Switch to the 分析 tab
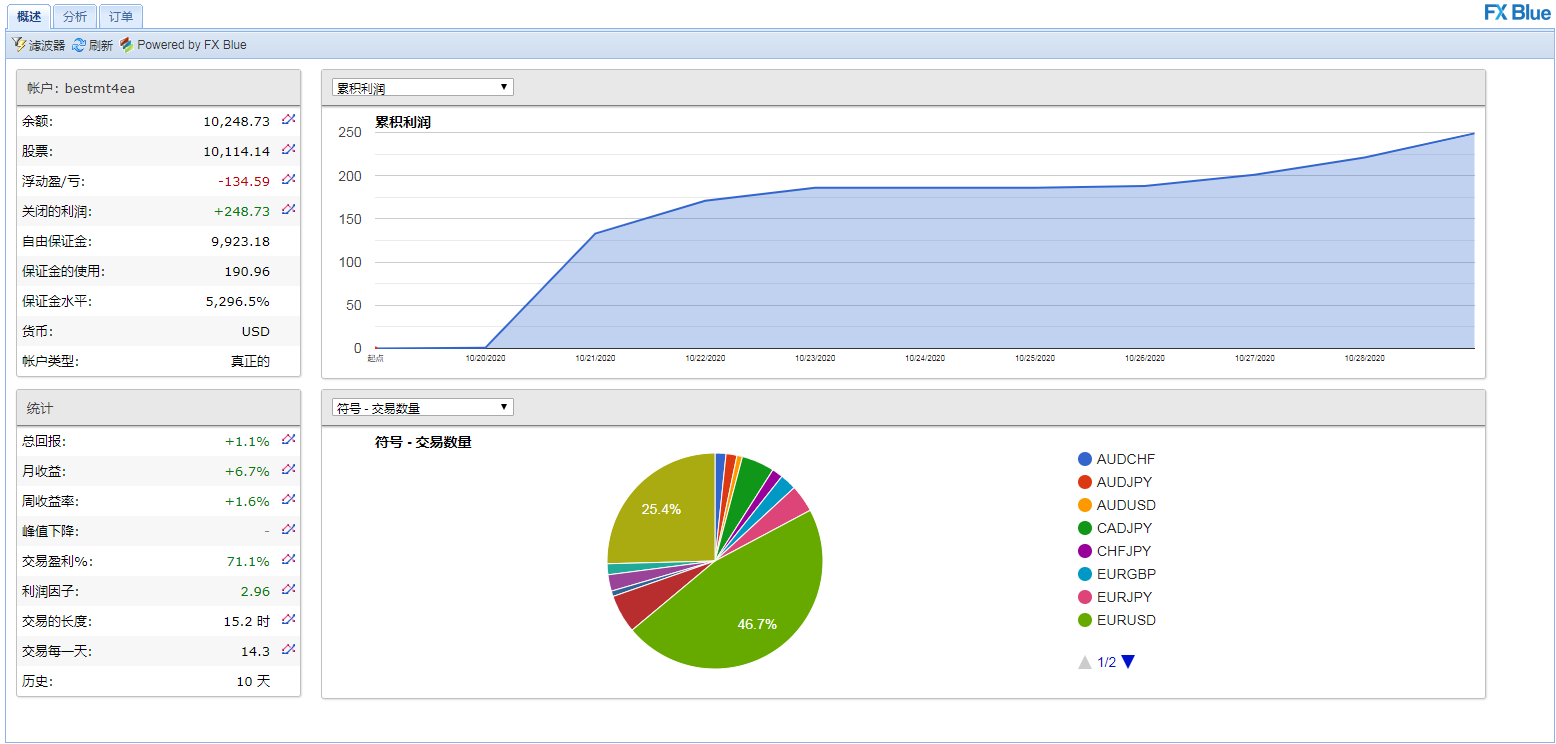 (x=74, y=16)
